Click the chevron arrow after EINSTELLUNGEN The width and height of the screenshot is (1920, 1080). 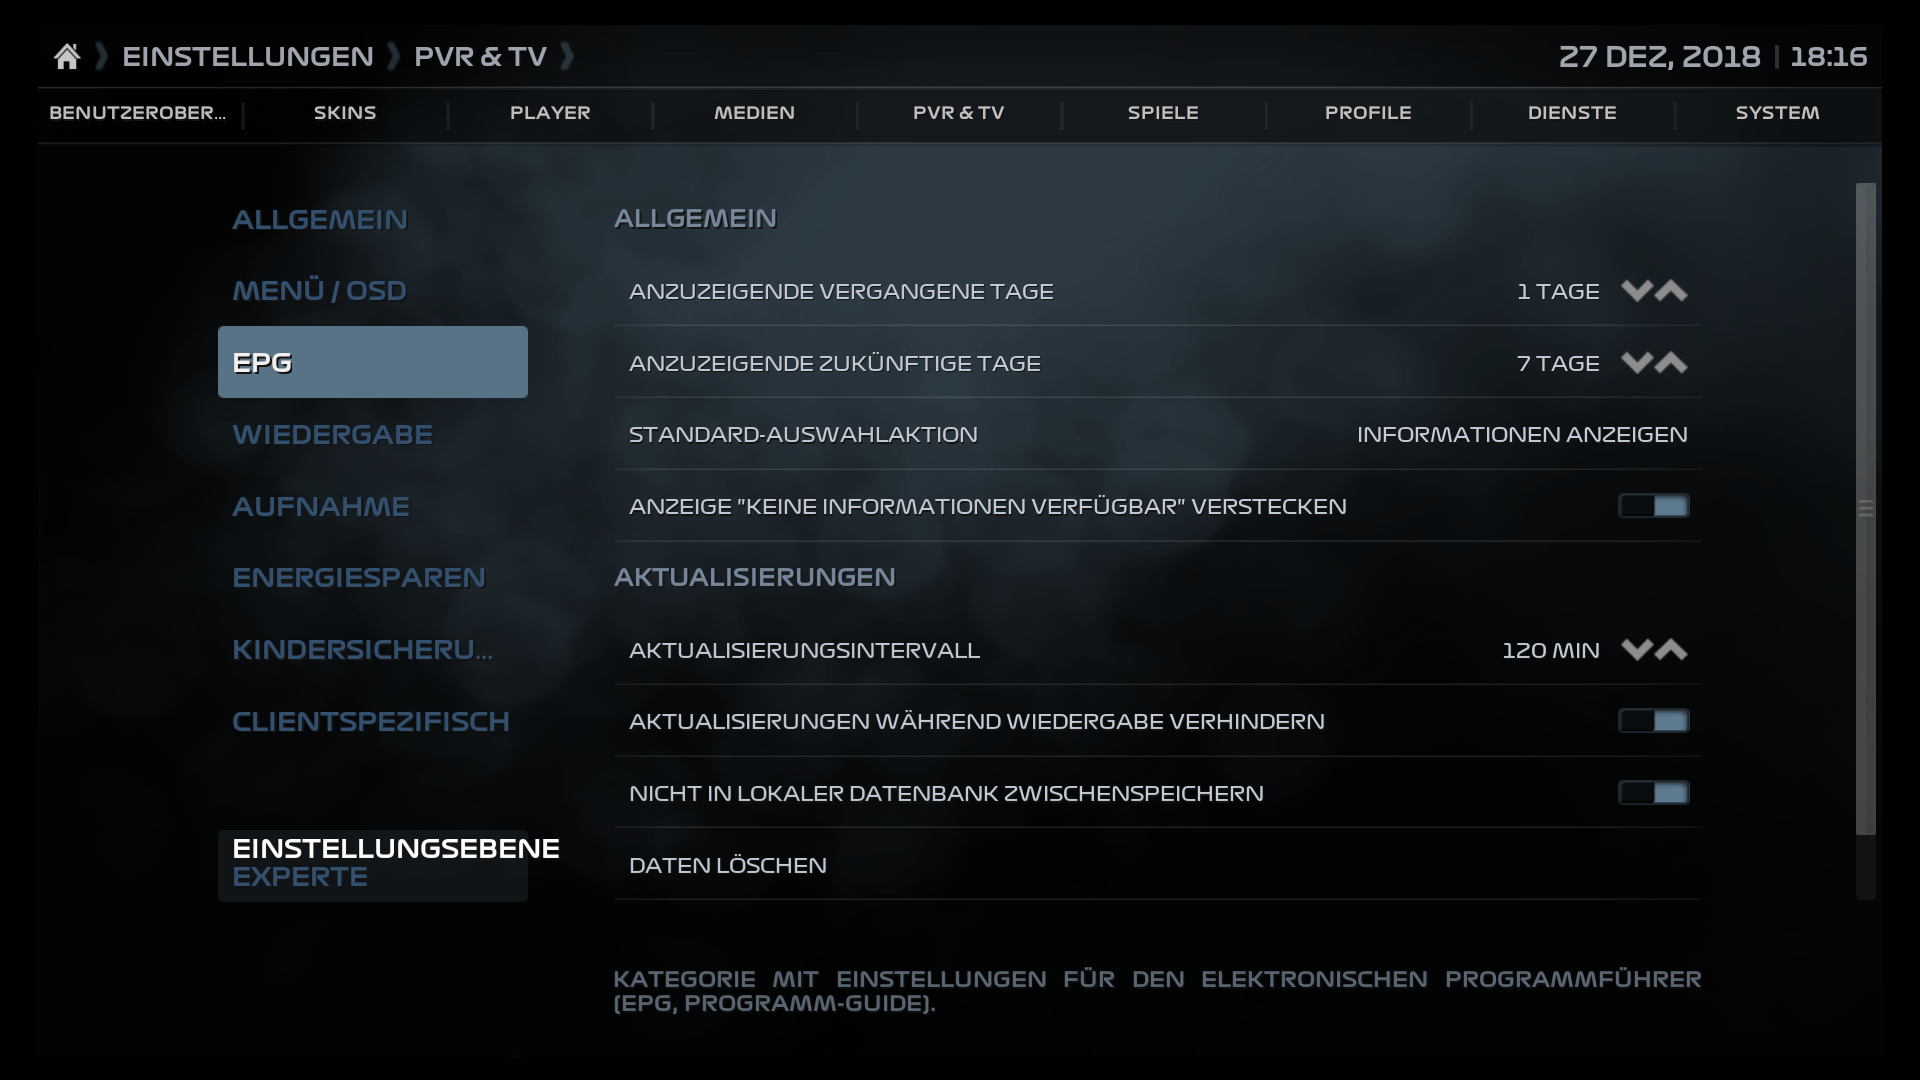[395, 56]
